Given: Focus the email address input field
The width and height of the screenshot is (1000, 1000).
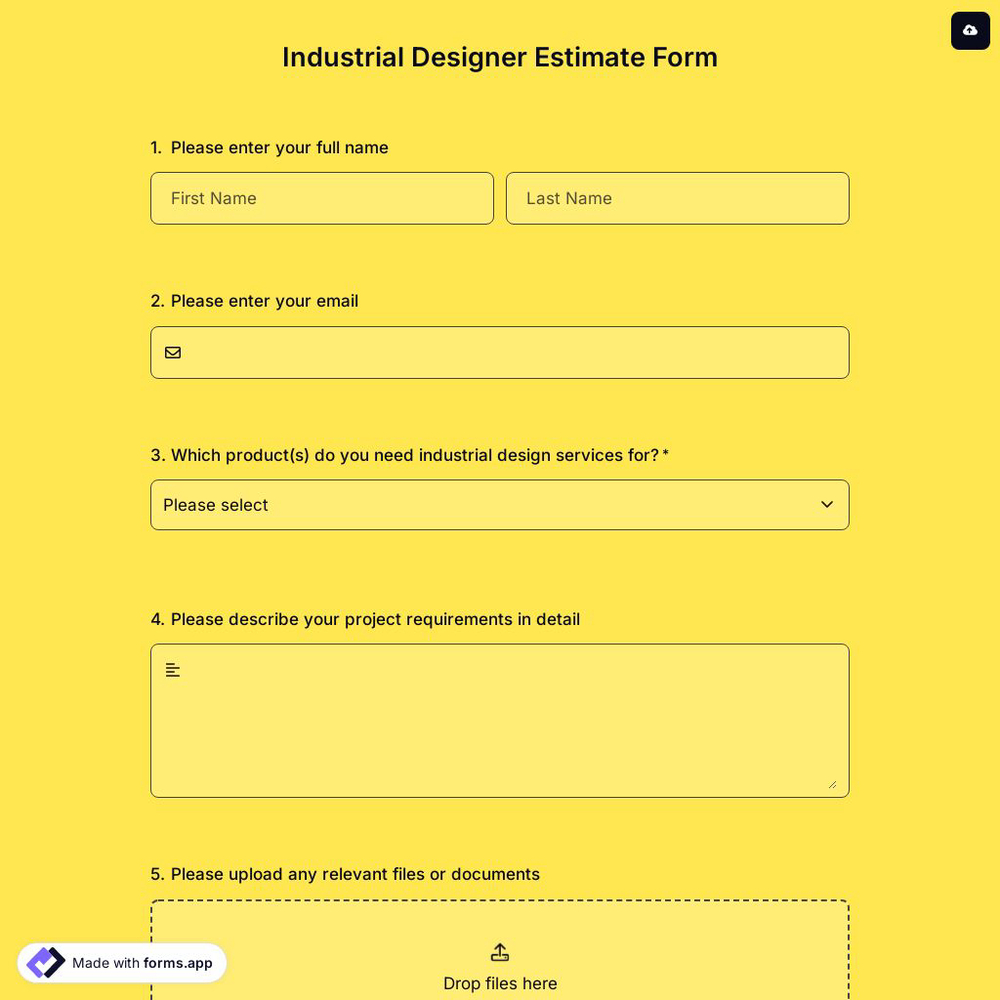Looking at the screenshot, I should (x=500, y=352).
